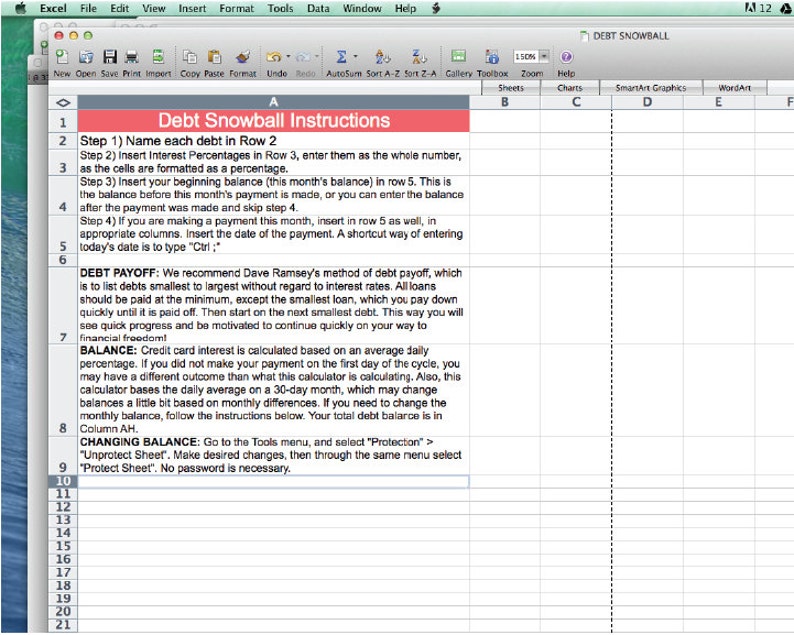Screen dimensions: 794x635
Task: Switch to the Sheets gallery tab
Action: click(510, 88)
